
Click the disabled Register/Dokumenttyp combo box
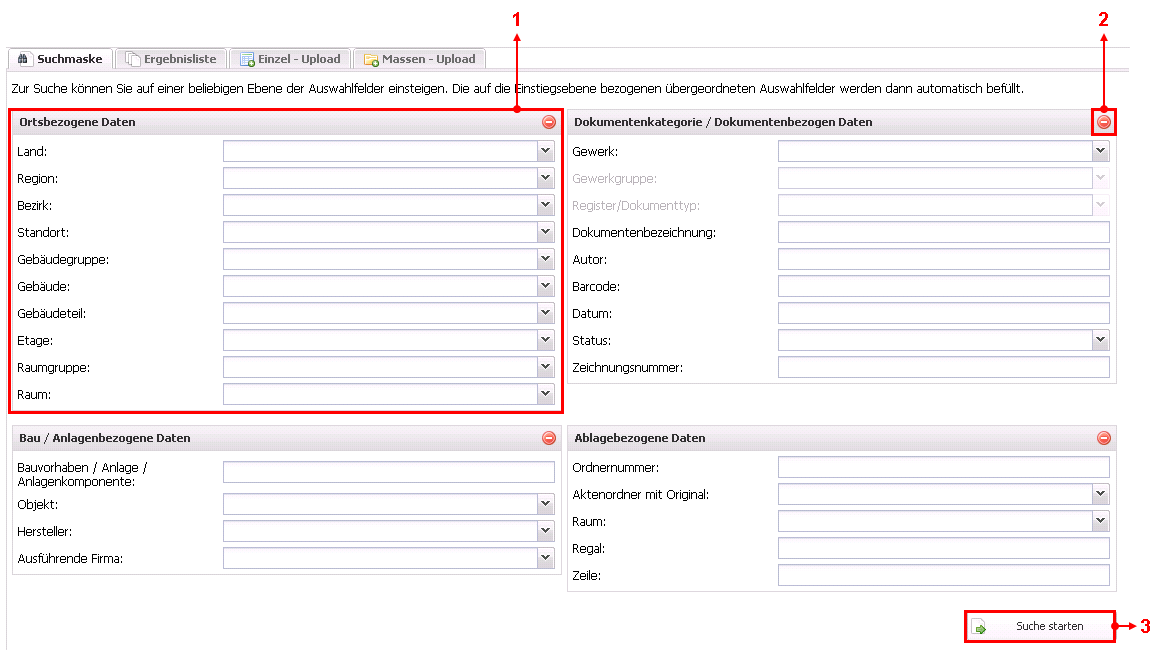943,205
